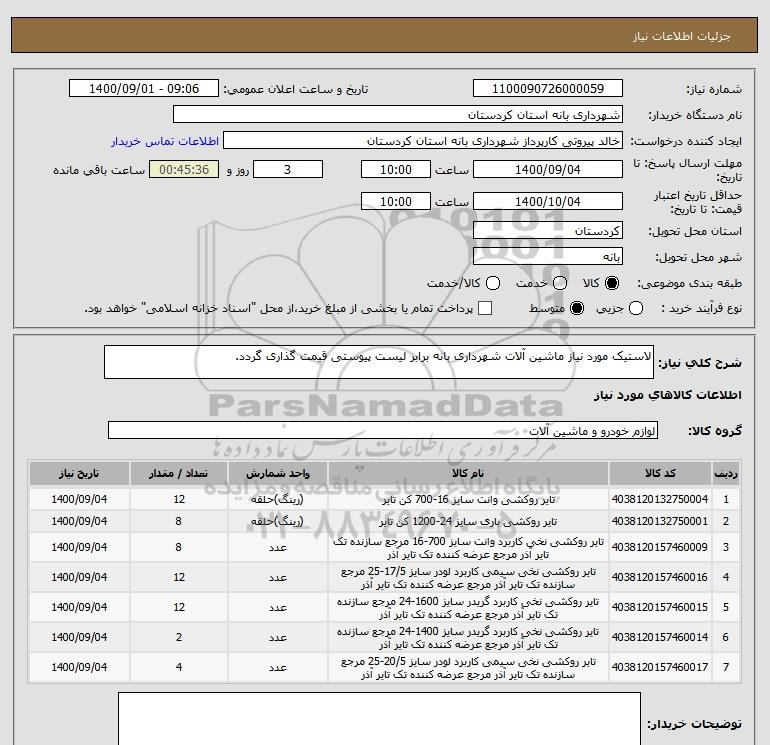Click product code 403812013275​0001
Image resolution: width=770 pixels, height=745 pixels.
tap(660, 522)
